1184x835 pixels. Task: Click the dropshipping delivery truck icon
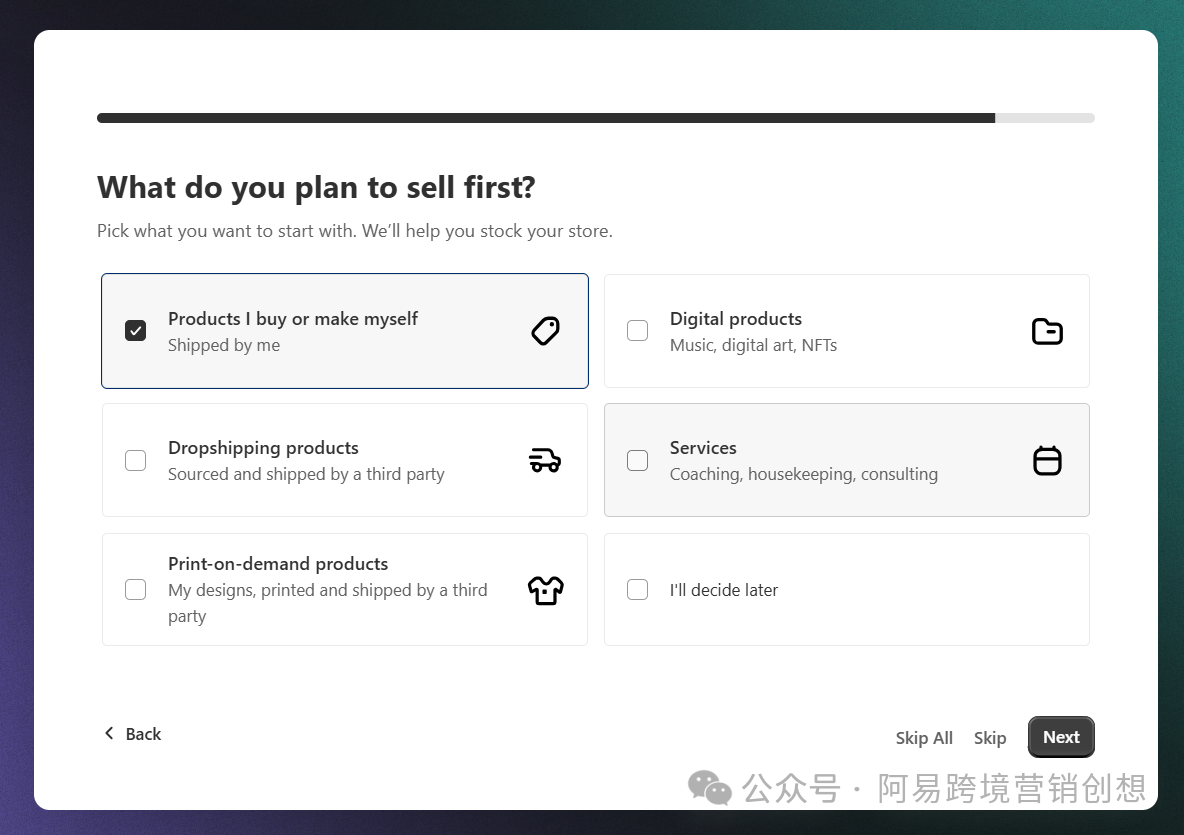[545, 460]
